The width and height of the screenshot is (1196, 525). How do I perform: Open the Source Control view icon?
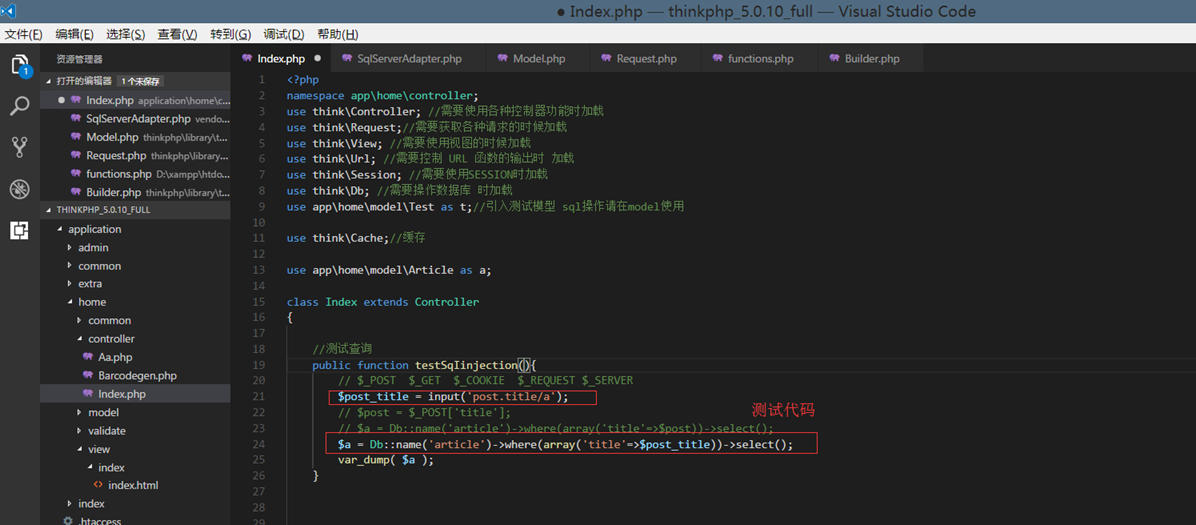20,147
